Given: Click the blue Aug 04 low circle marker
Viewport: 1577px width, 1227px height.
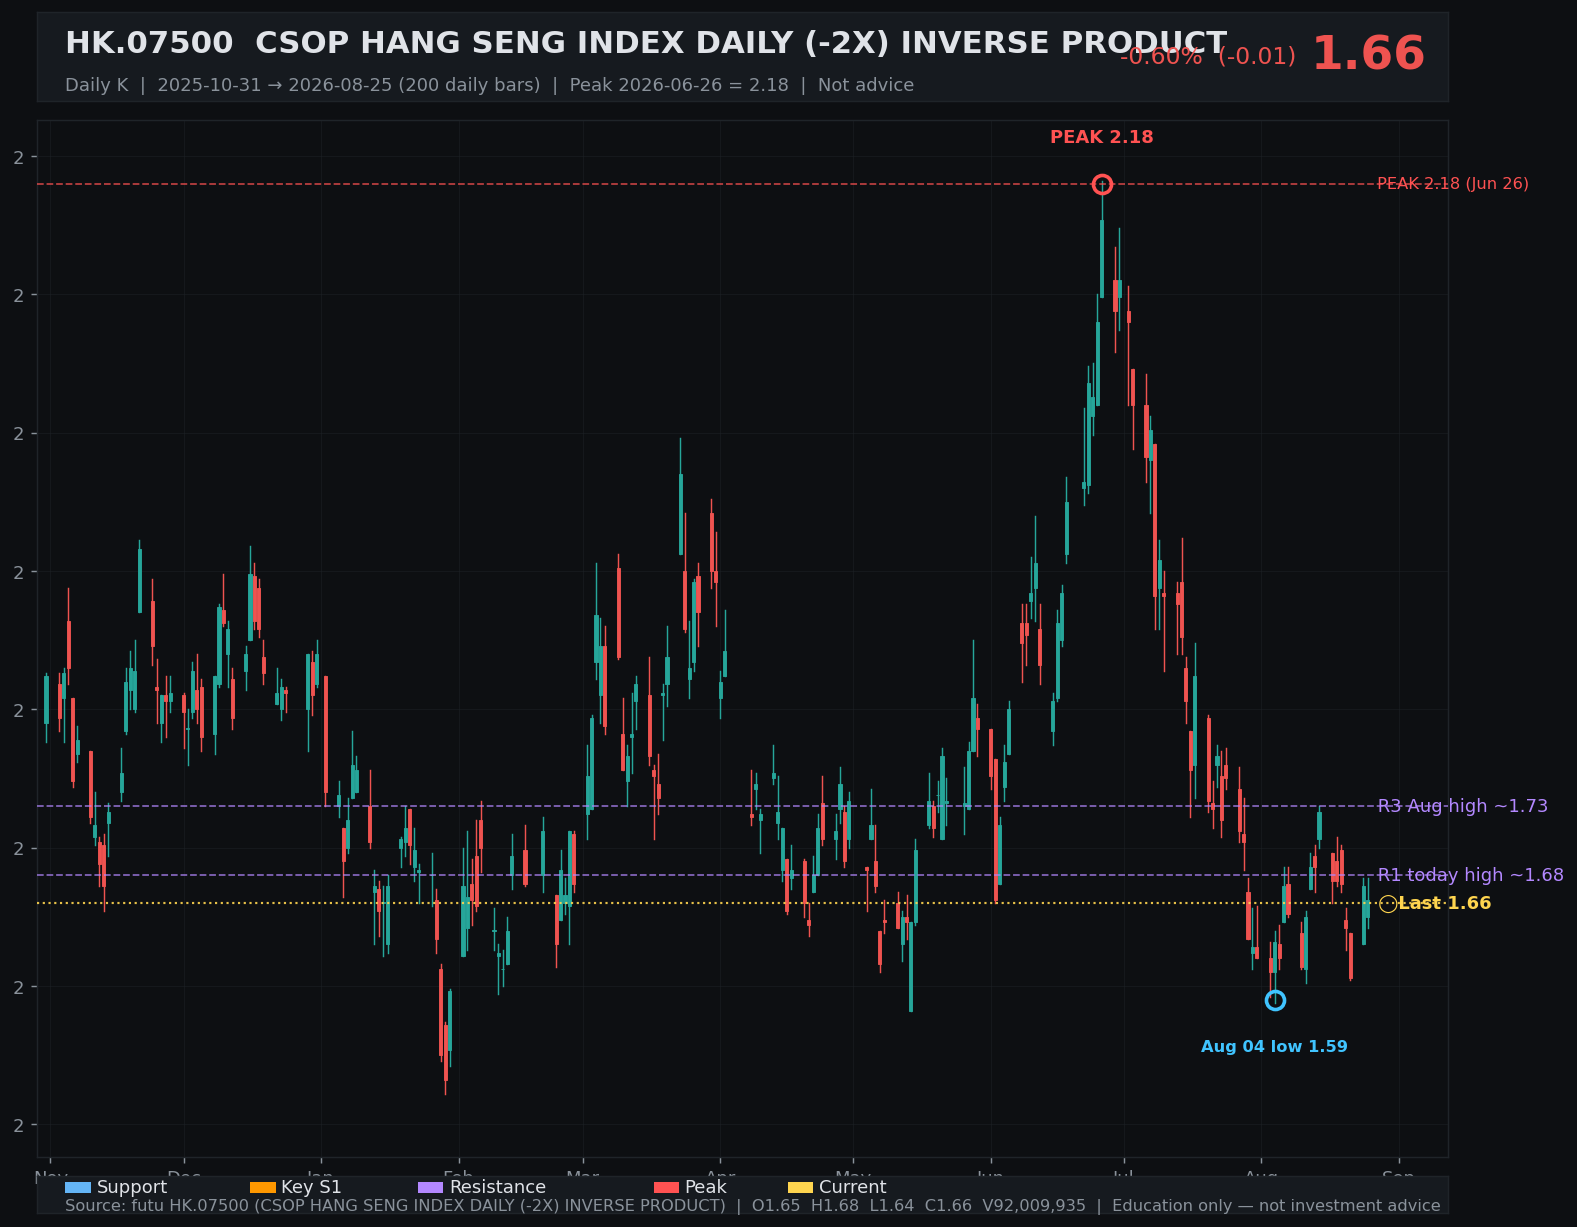Looking at the screenshot, I should tap(1275, 1000).
